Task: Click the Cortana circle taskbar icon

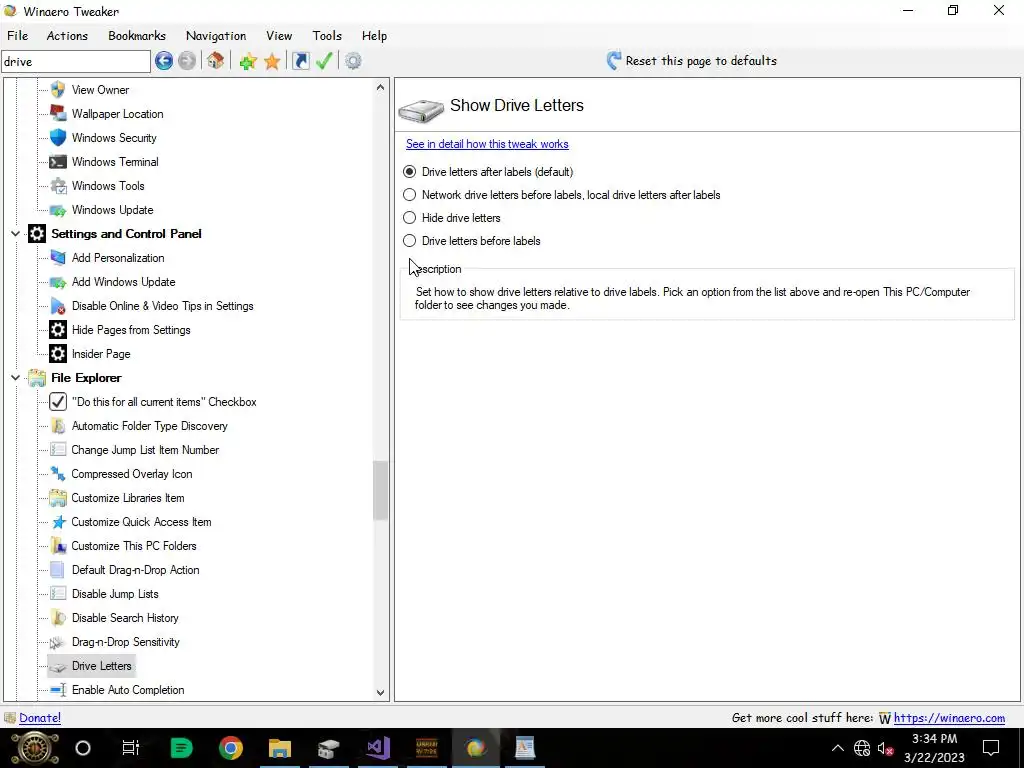Action: tap(83, 748)
